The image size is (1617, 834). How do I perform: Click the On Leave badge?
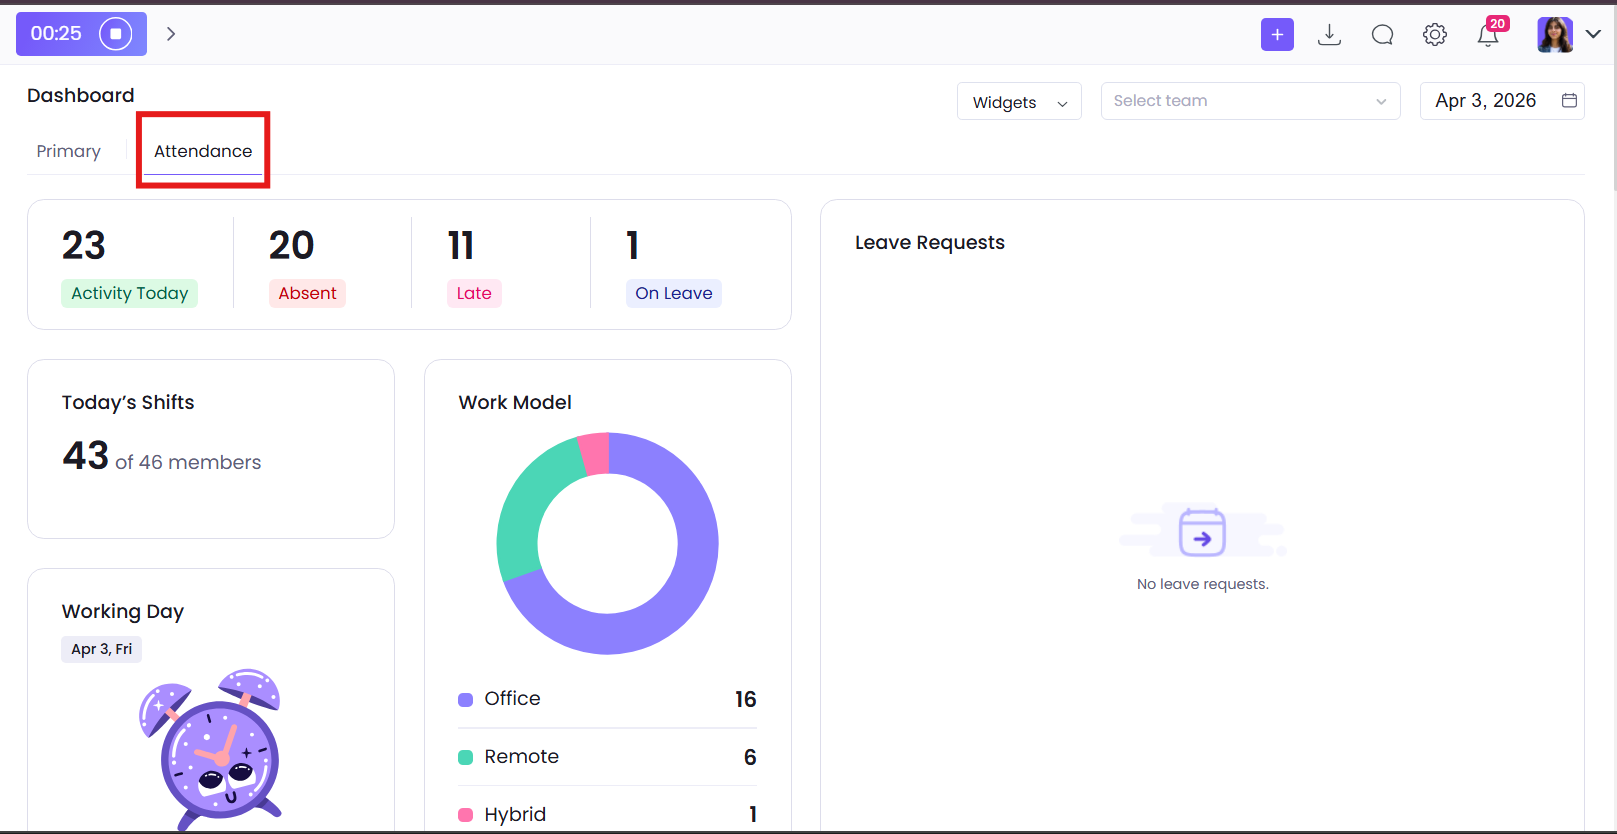673,293
